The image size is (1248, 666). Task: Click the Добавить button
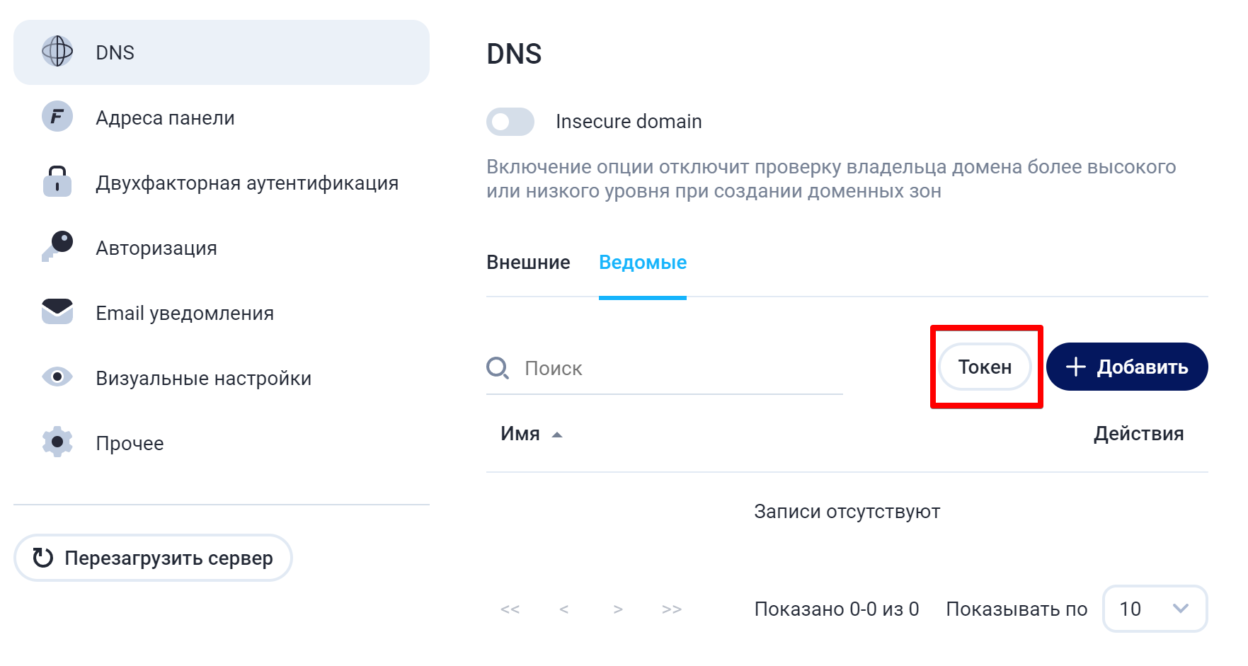point(1127,367)
